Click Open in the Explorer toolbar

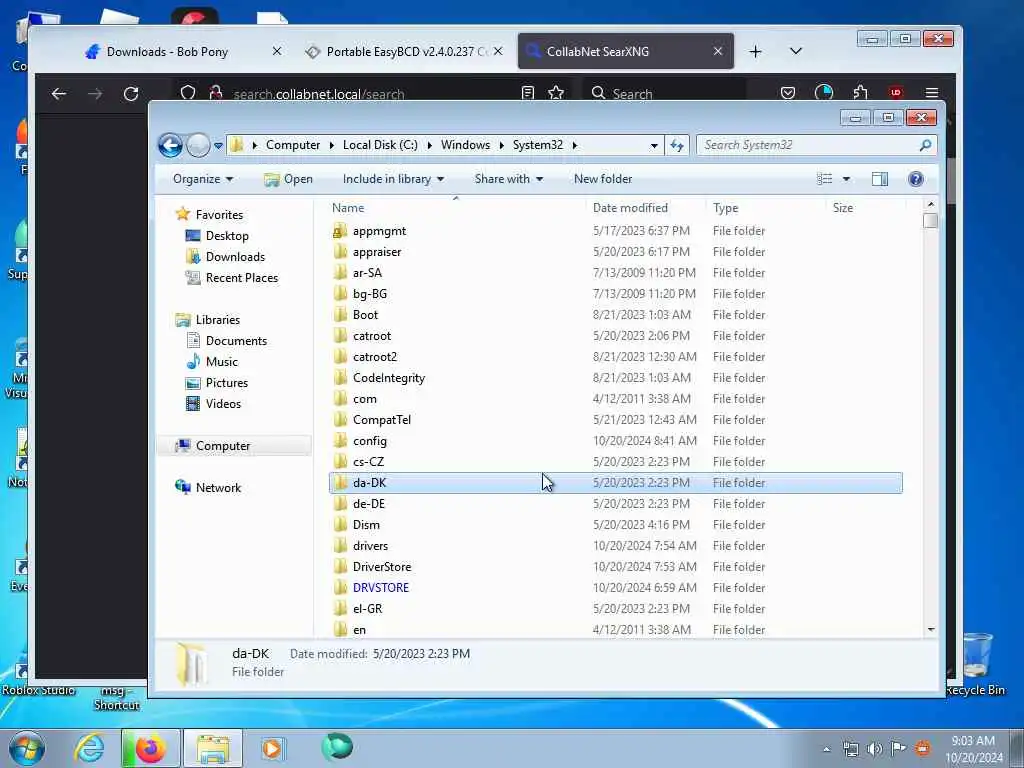click(x=289, y=179)
